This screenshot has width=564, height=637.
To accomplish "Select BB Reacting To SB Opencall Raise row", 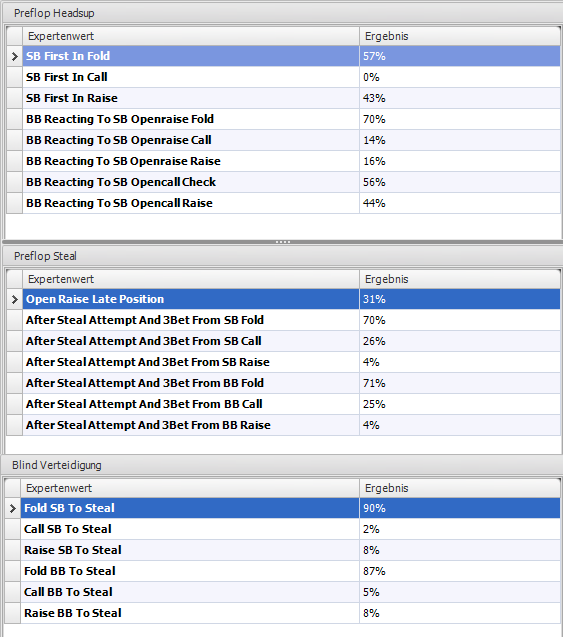I will 291,203.
